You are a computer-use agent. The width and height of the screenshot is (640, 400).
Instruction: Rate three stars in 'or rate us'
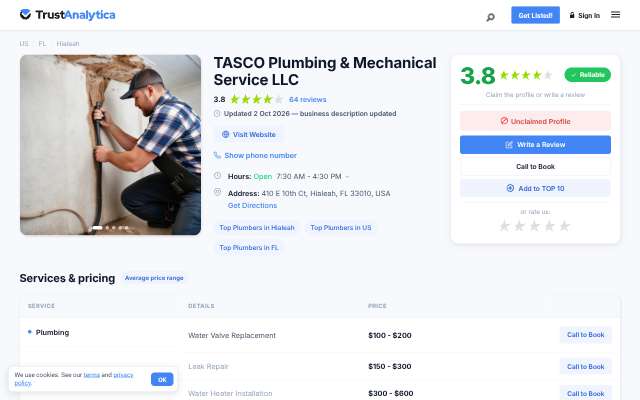[x=534, y=226]
